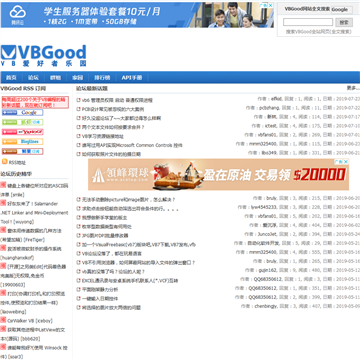Open topic about Microsoft Common Controls API
The height and width of the screenshot is (360, 360).
(x=132, y=145)
